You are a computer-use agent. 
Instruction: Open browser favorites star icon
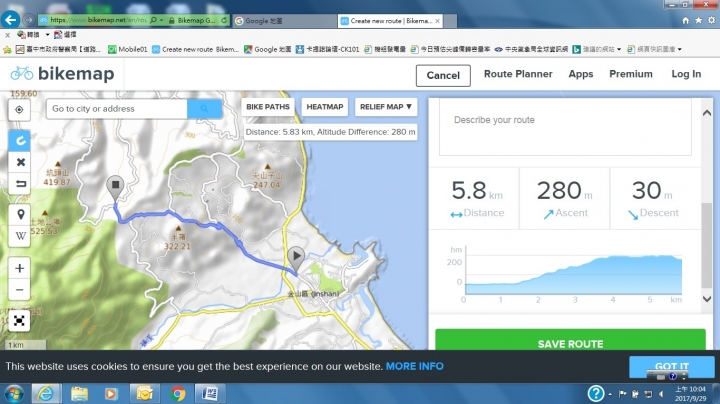tap(698, 21)
